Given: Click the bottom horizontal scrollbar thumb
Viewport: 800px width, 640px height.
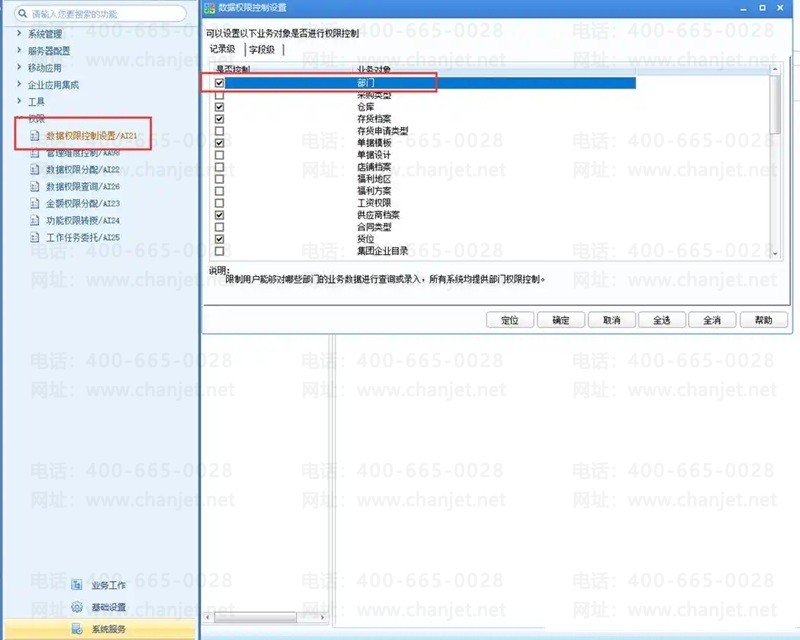Looking at the screenshot, I should pos(255,617).
